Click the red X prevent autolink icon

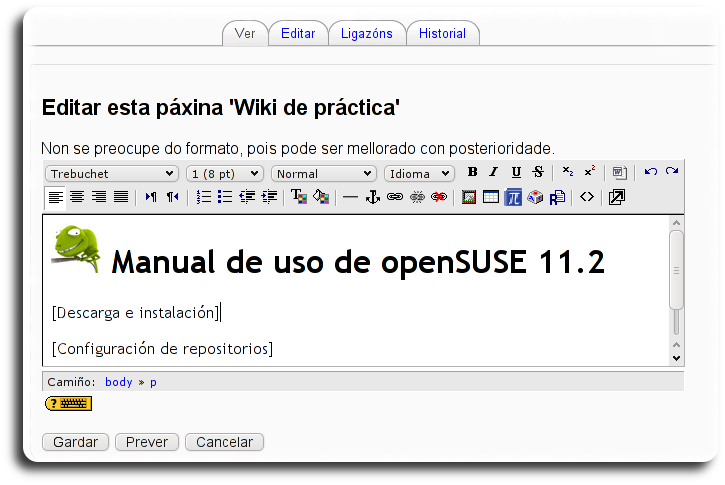pos(439,197)
